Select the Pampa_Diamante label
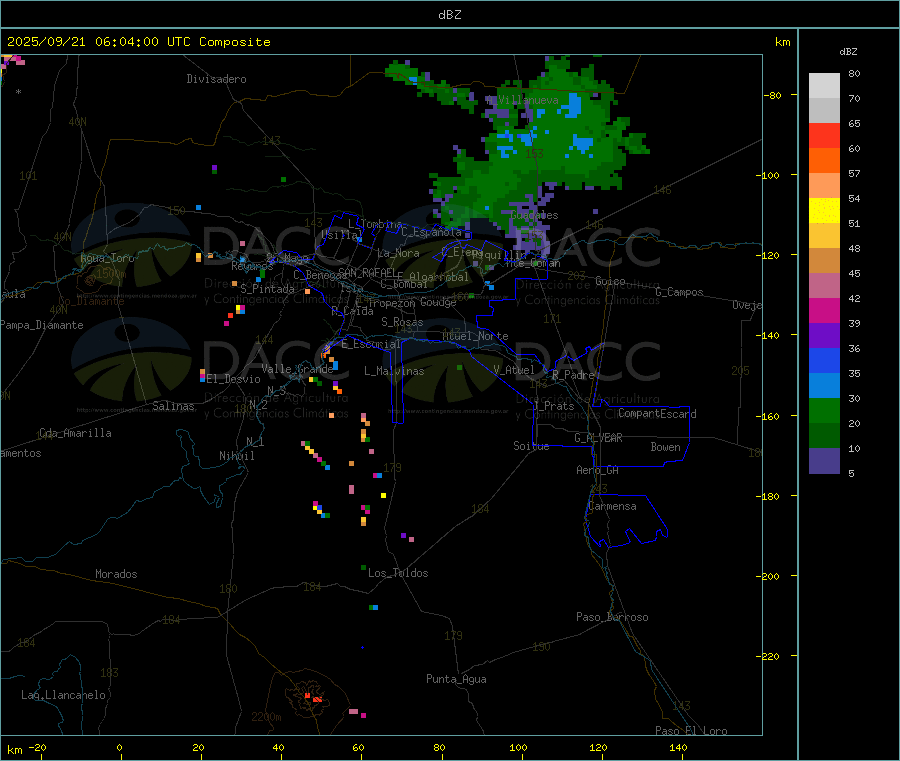900x761 pixels. tap(42, 325)
